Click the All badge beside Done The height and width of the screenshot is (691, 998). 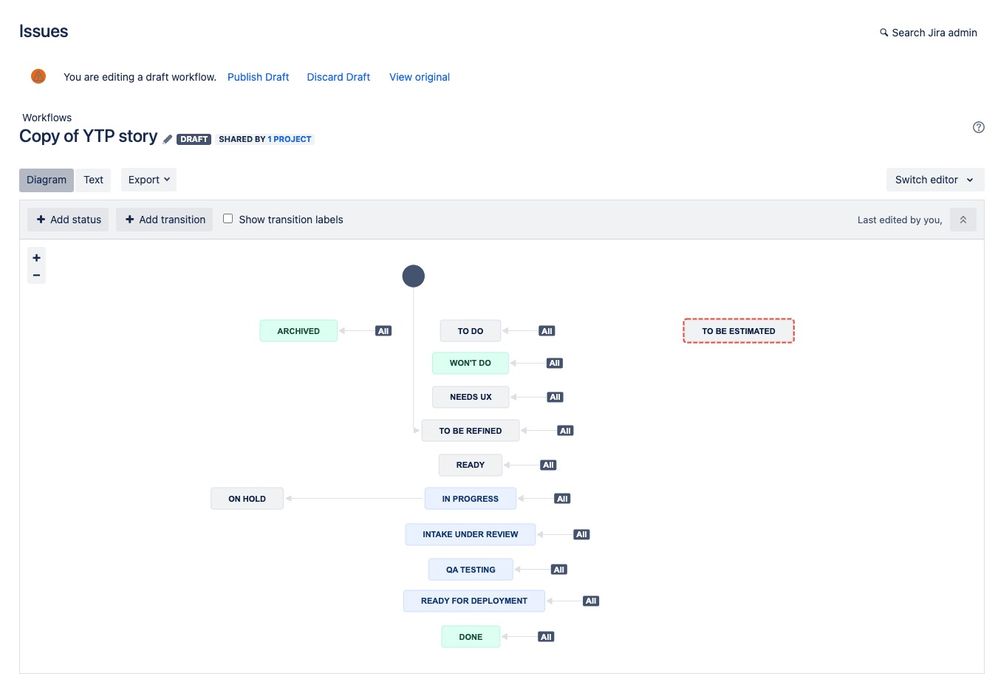click(546, 637)
